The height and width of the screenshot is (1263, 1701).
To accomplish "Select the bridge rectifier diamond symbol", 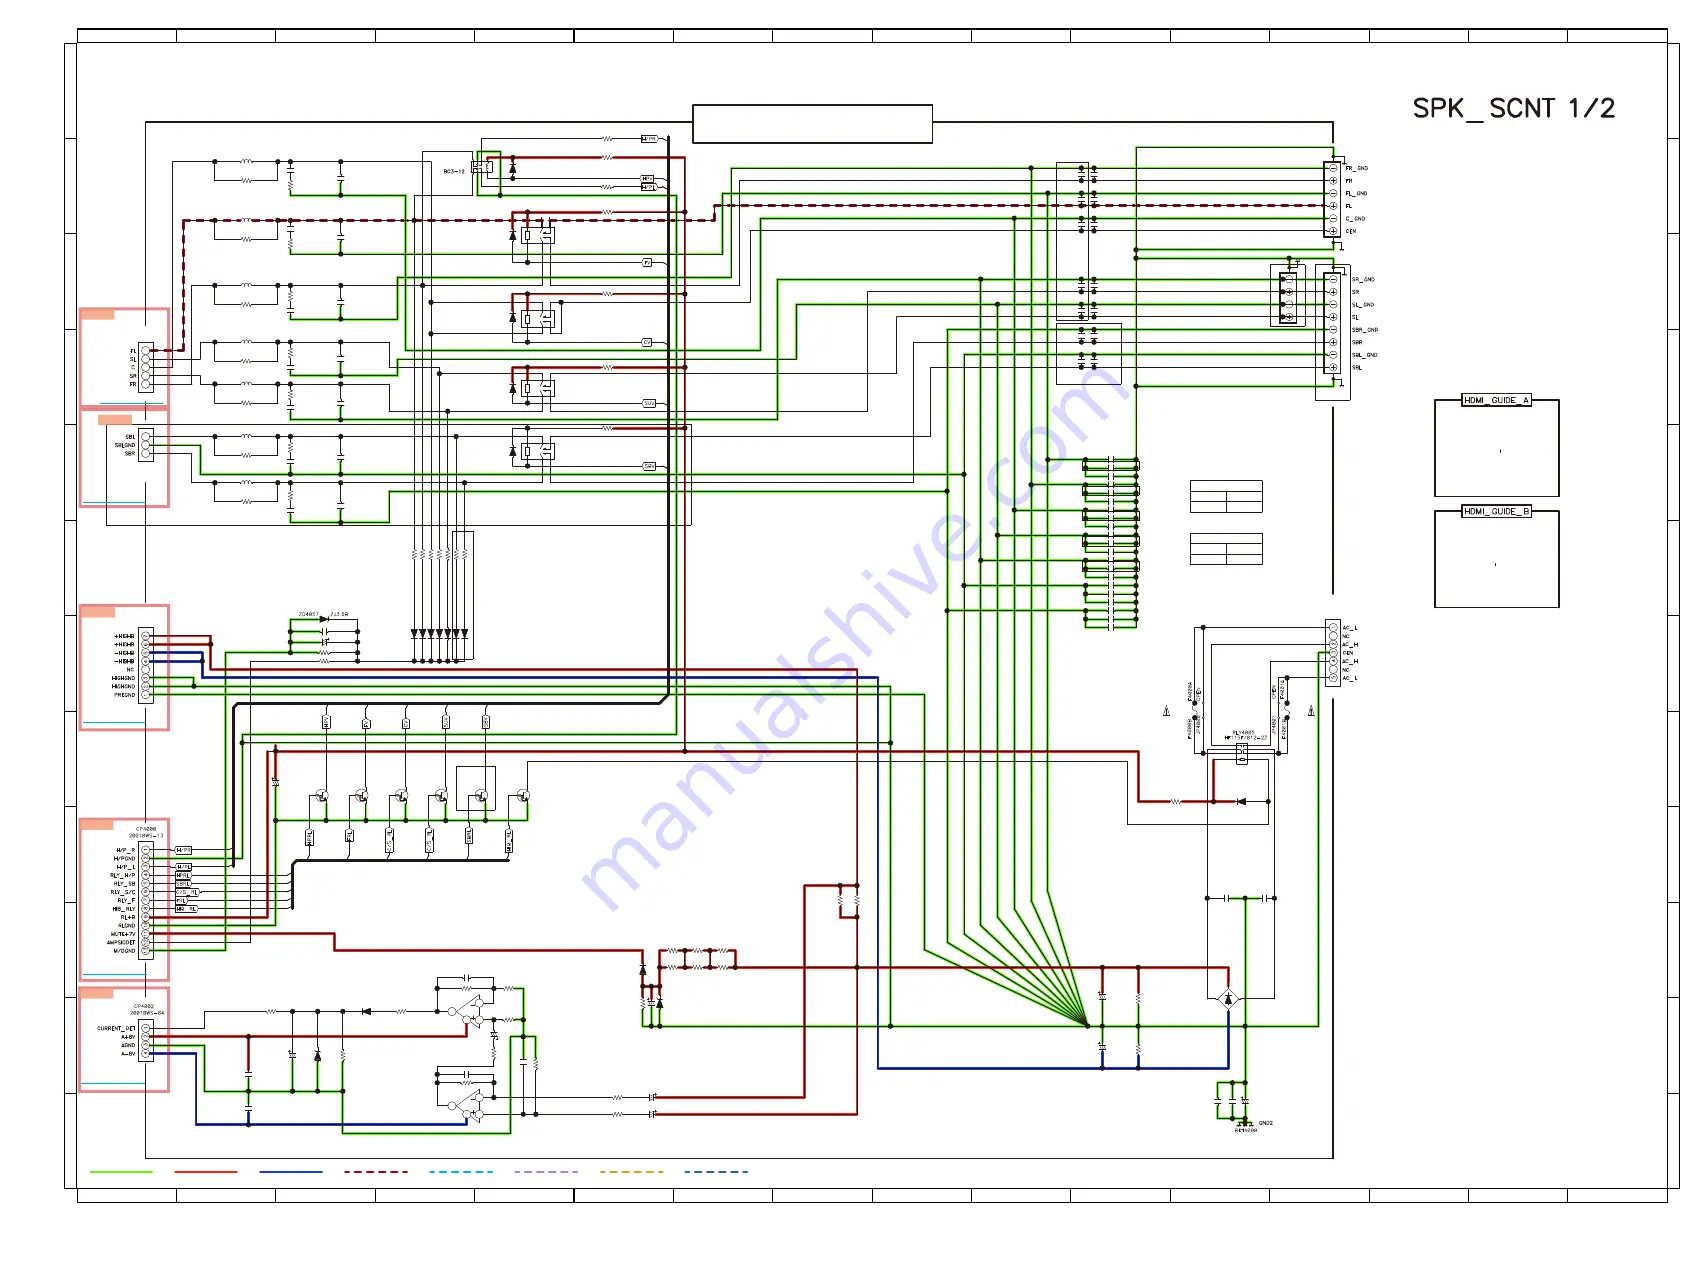I will (x=1228, y=998).
